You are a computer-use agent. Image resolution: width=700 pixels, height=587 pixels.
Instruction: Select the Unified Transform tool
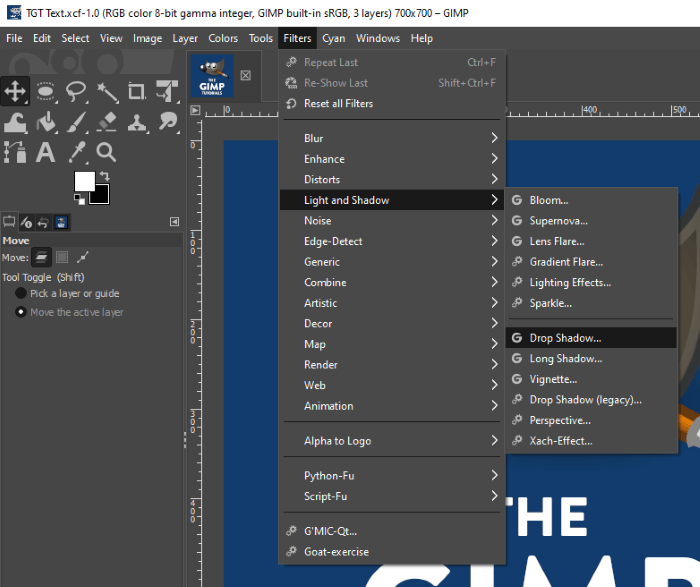click(167, 91)
